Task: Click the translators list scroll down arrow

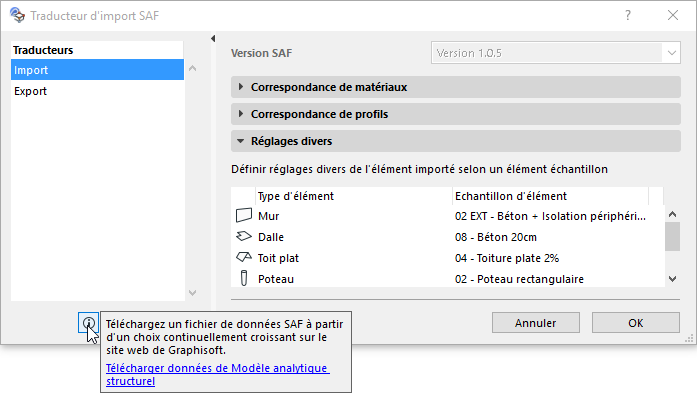Action: [x=192, y=293]
